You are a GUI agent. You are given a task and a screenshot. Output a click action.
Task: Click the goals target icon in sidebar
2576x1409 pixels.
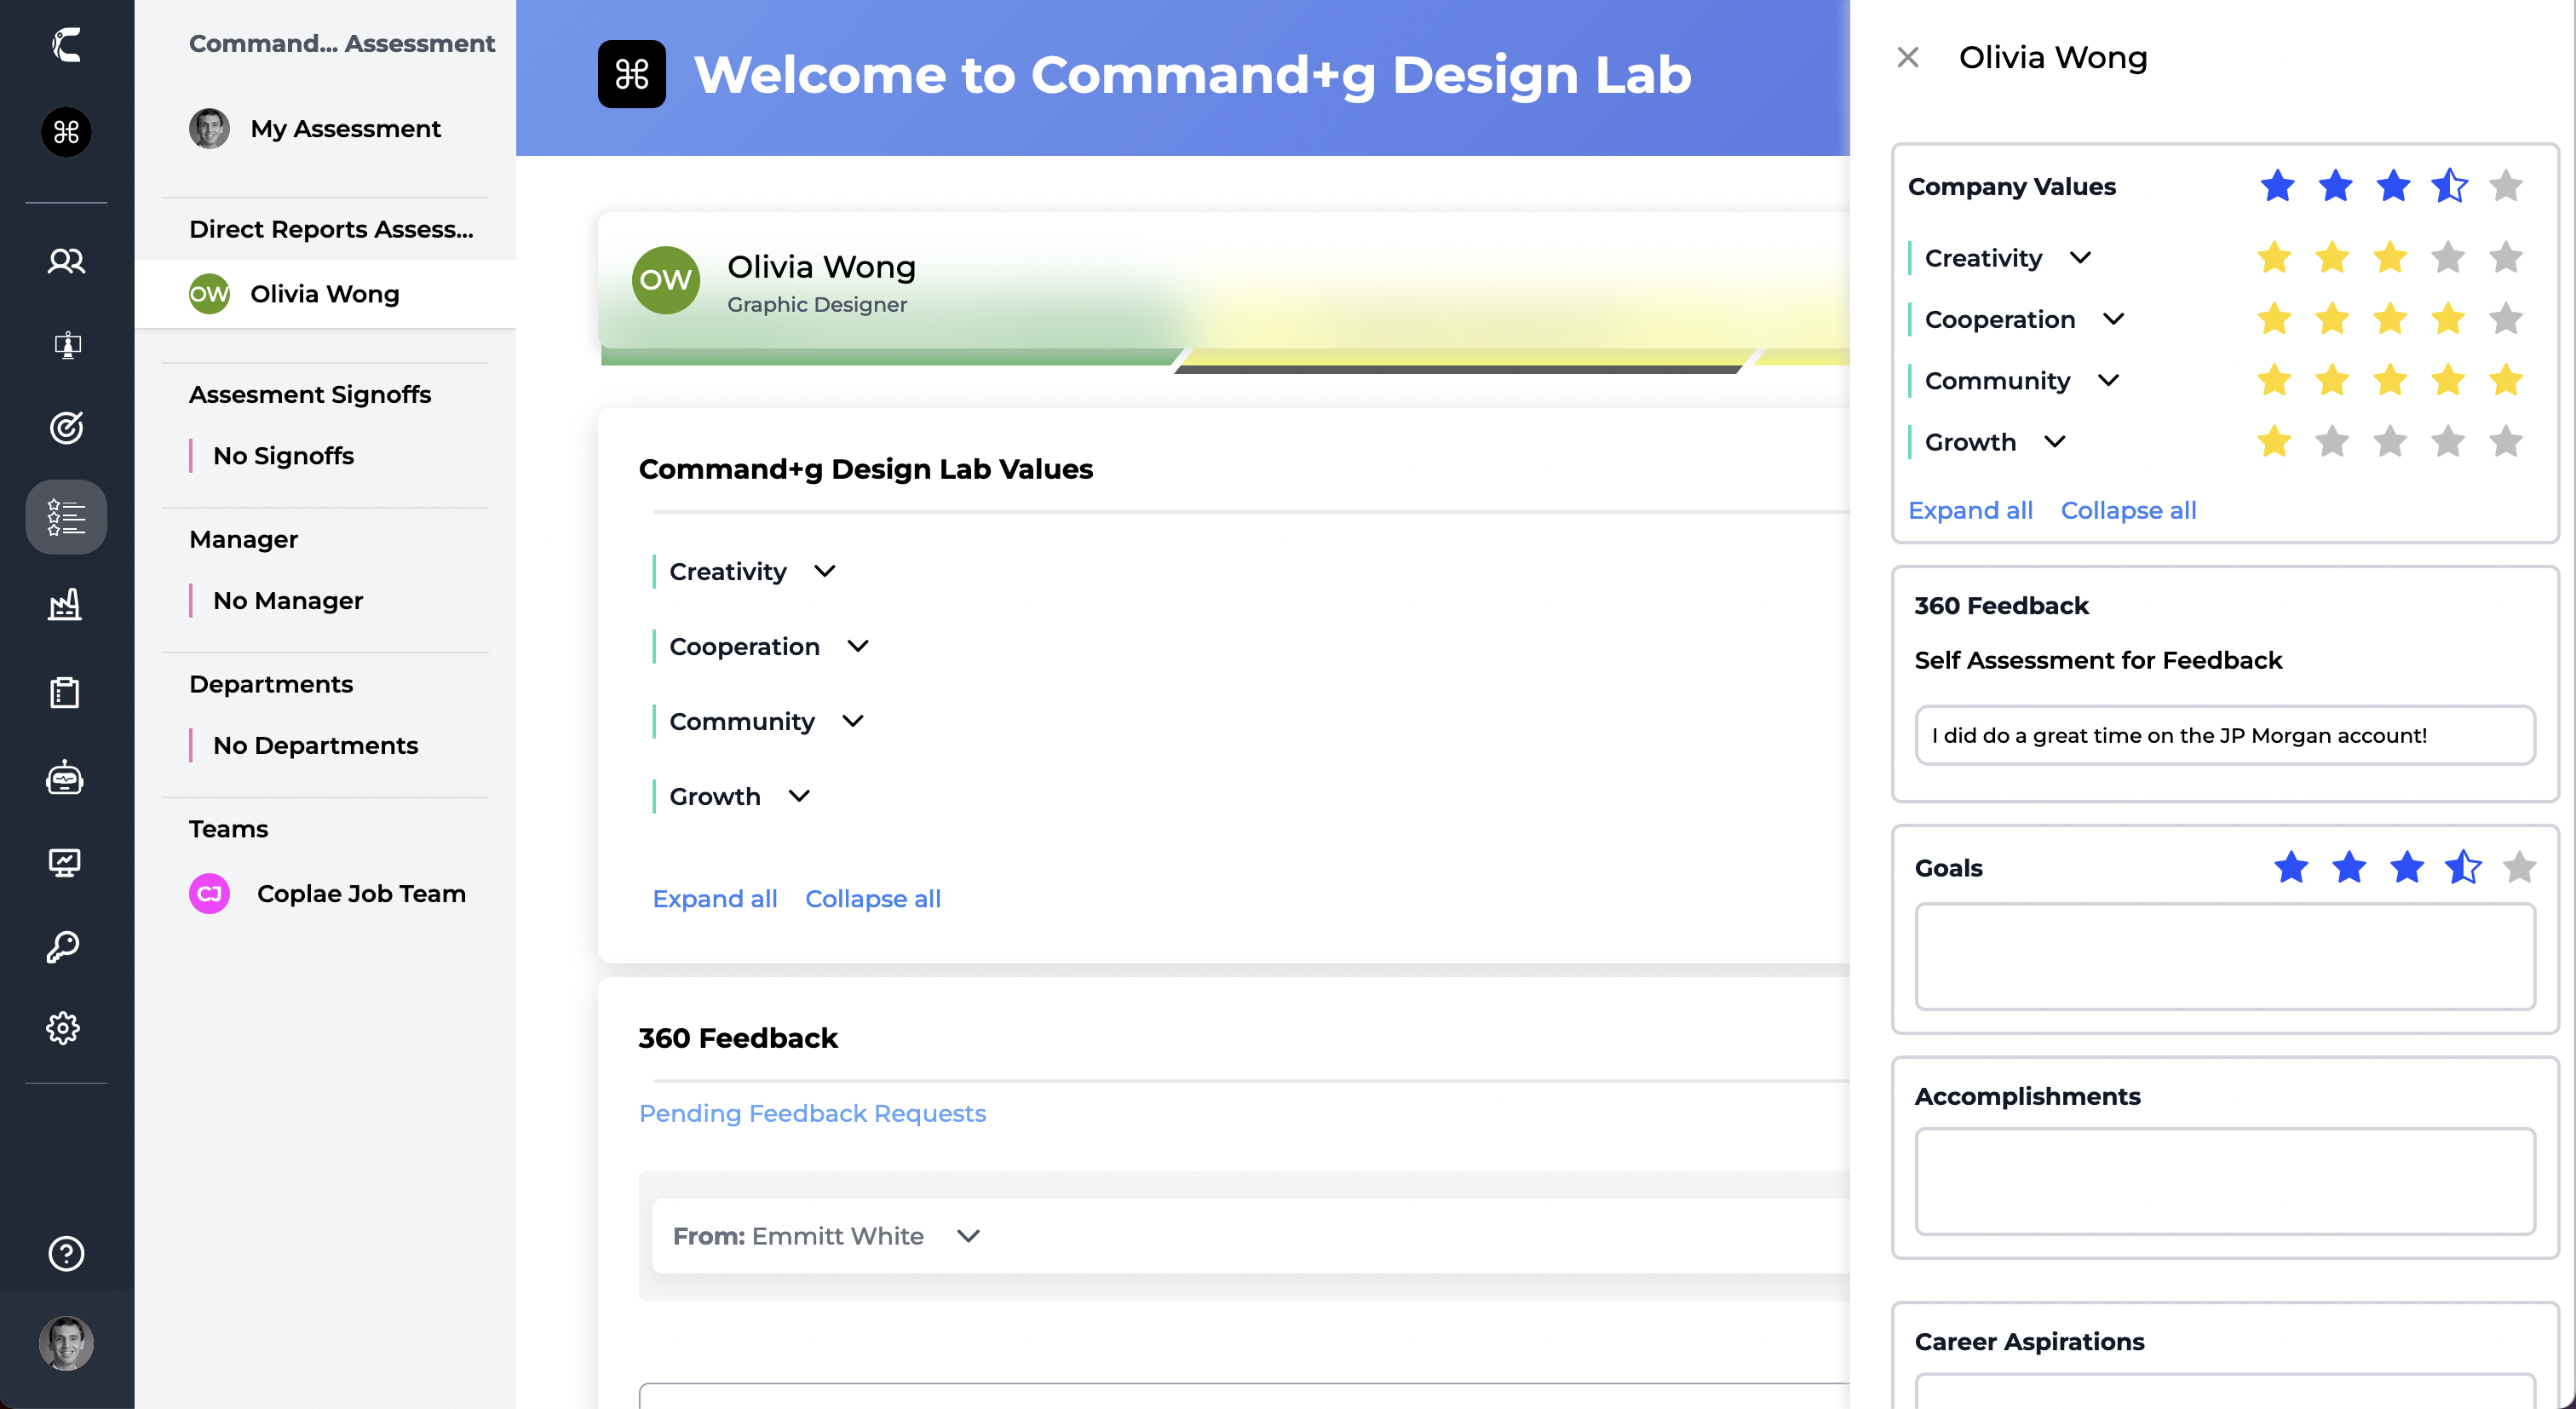click(x=66, y=428)
